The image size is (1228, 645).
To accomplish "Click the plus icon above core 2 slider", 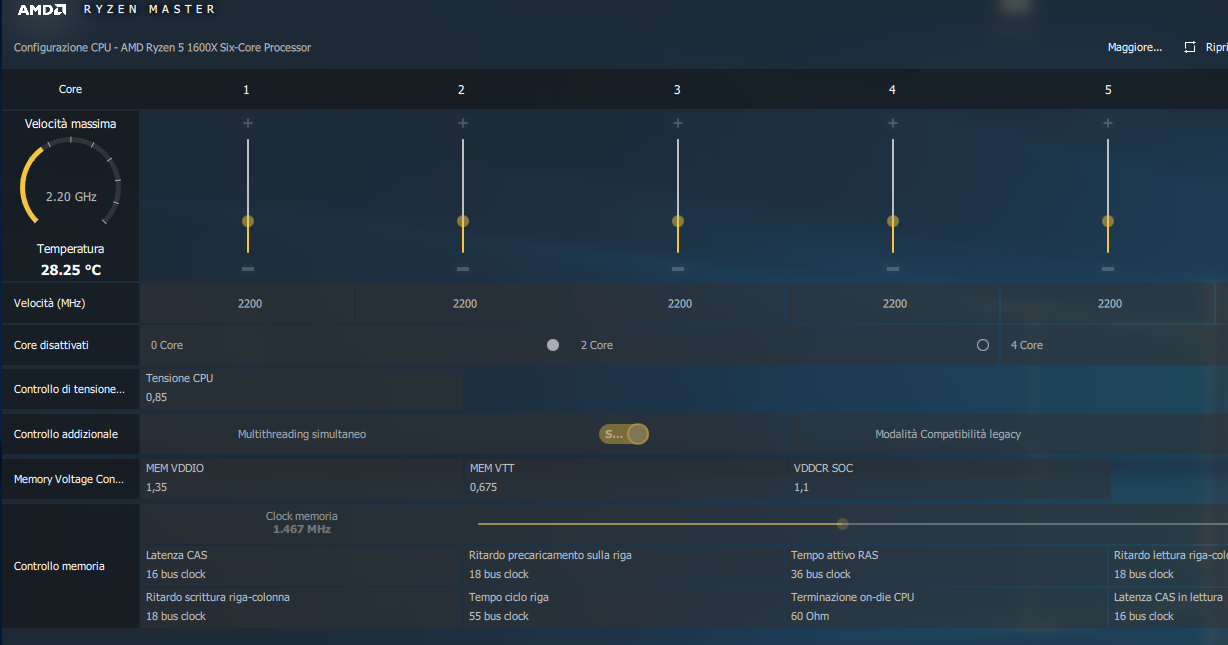I will tap(463, 123).
